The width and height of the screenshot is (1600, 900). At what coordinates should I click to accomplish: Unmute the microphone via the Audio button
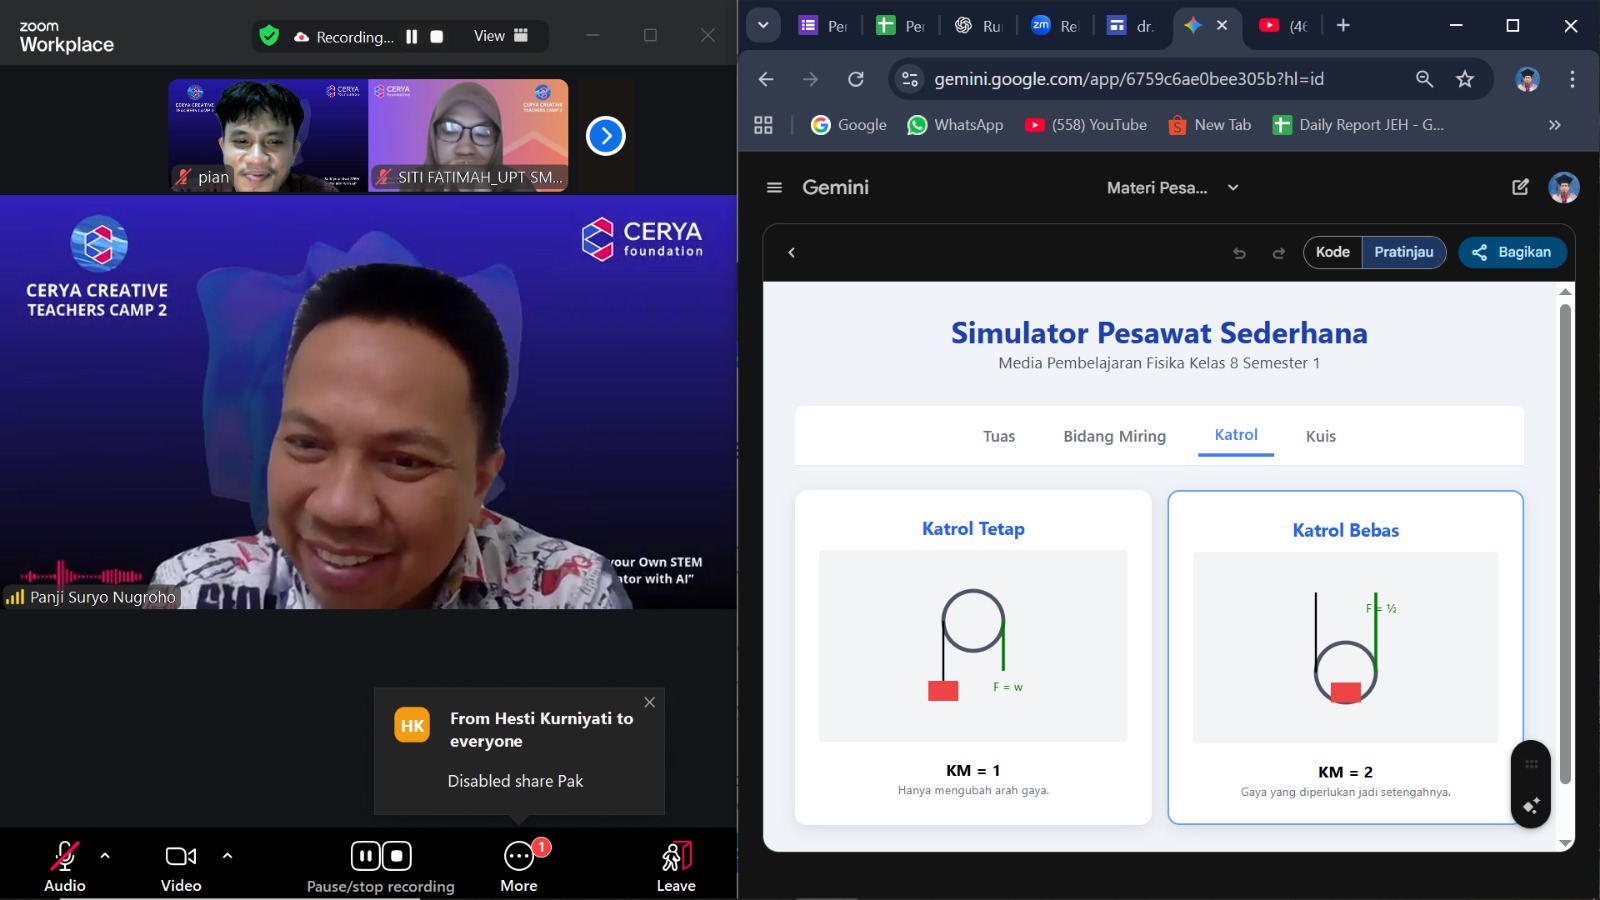65,858
